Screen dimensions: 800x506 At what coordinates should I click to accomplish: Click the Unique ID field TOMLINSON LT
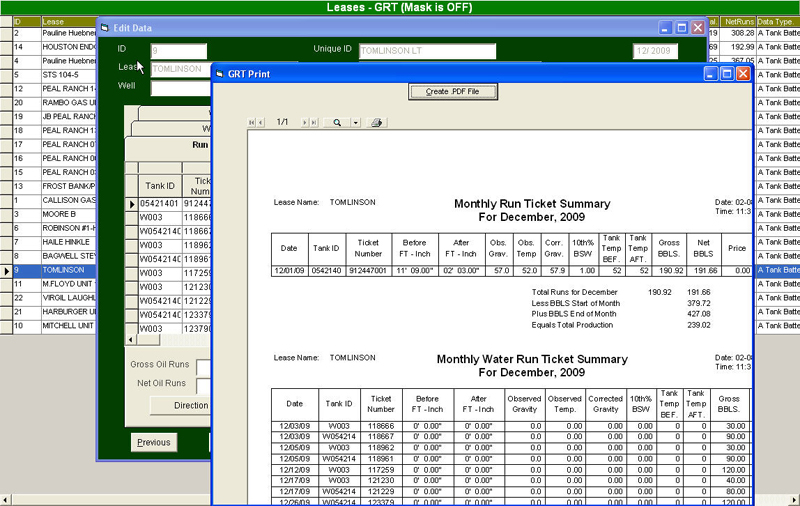coord(427,51)
